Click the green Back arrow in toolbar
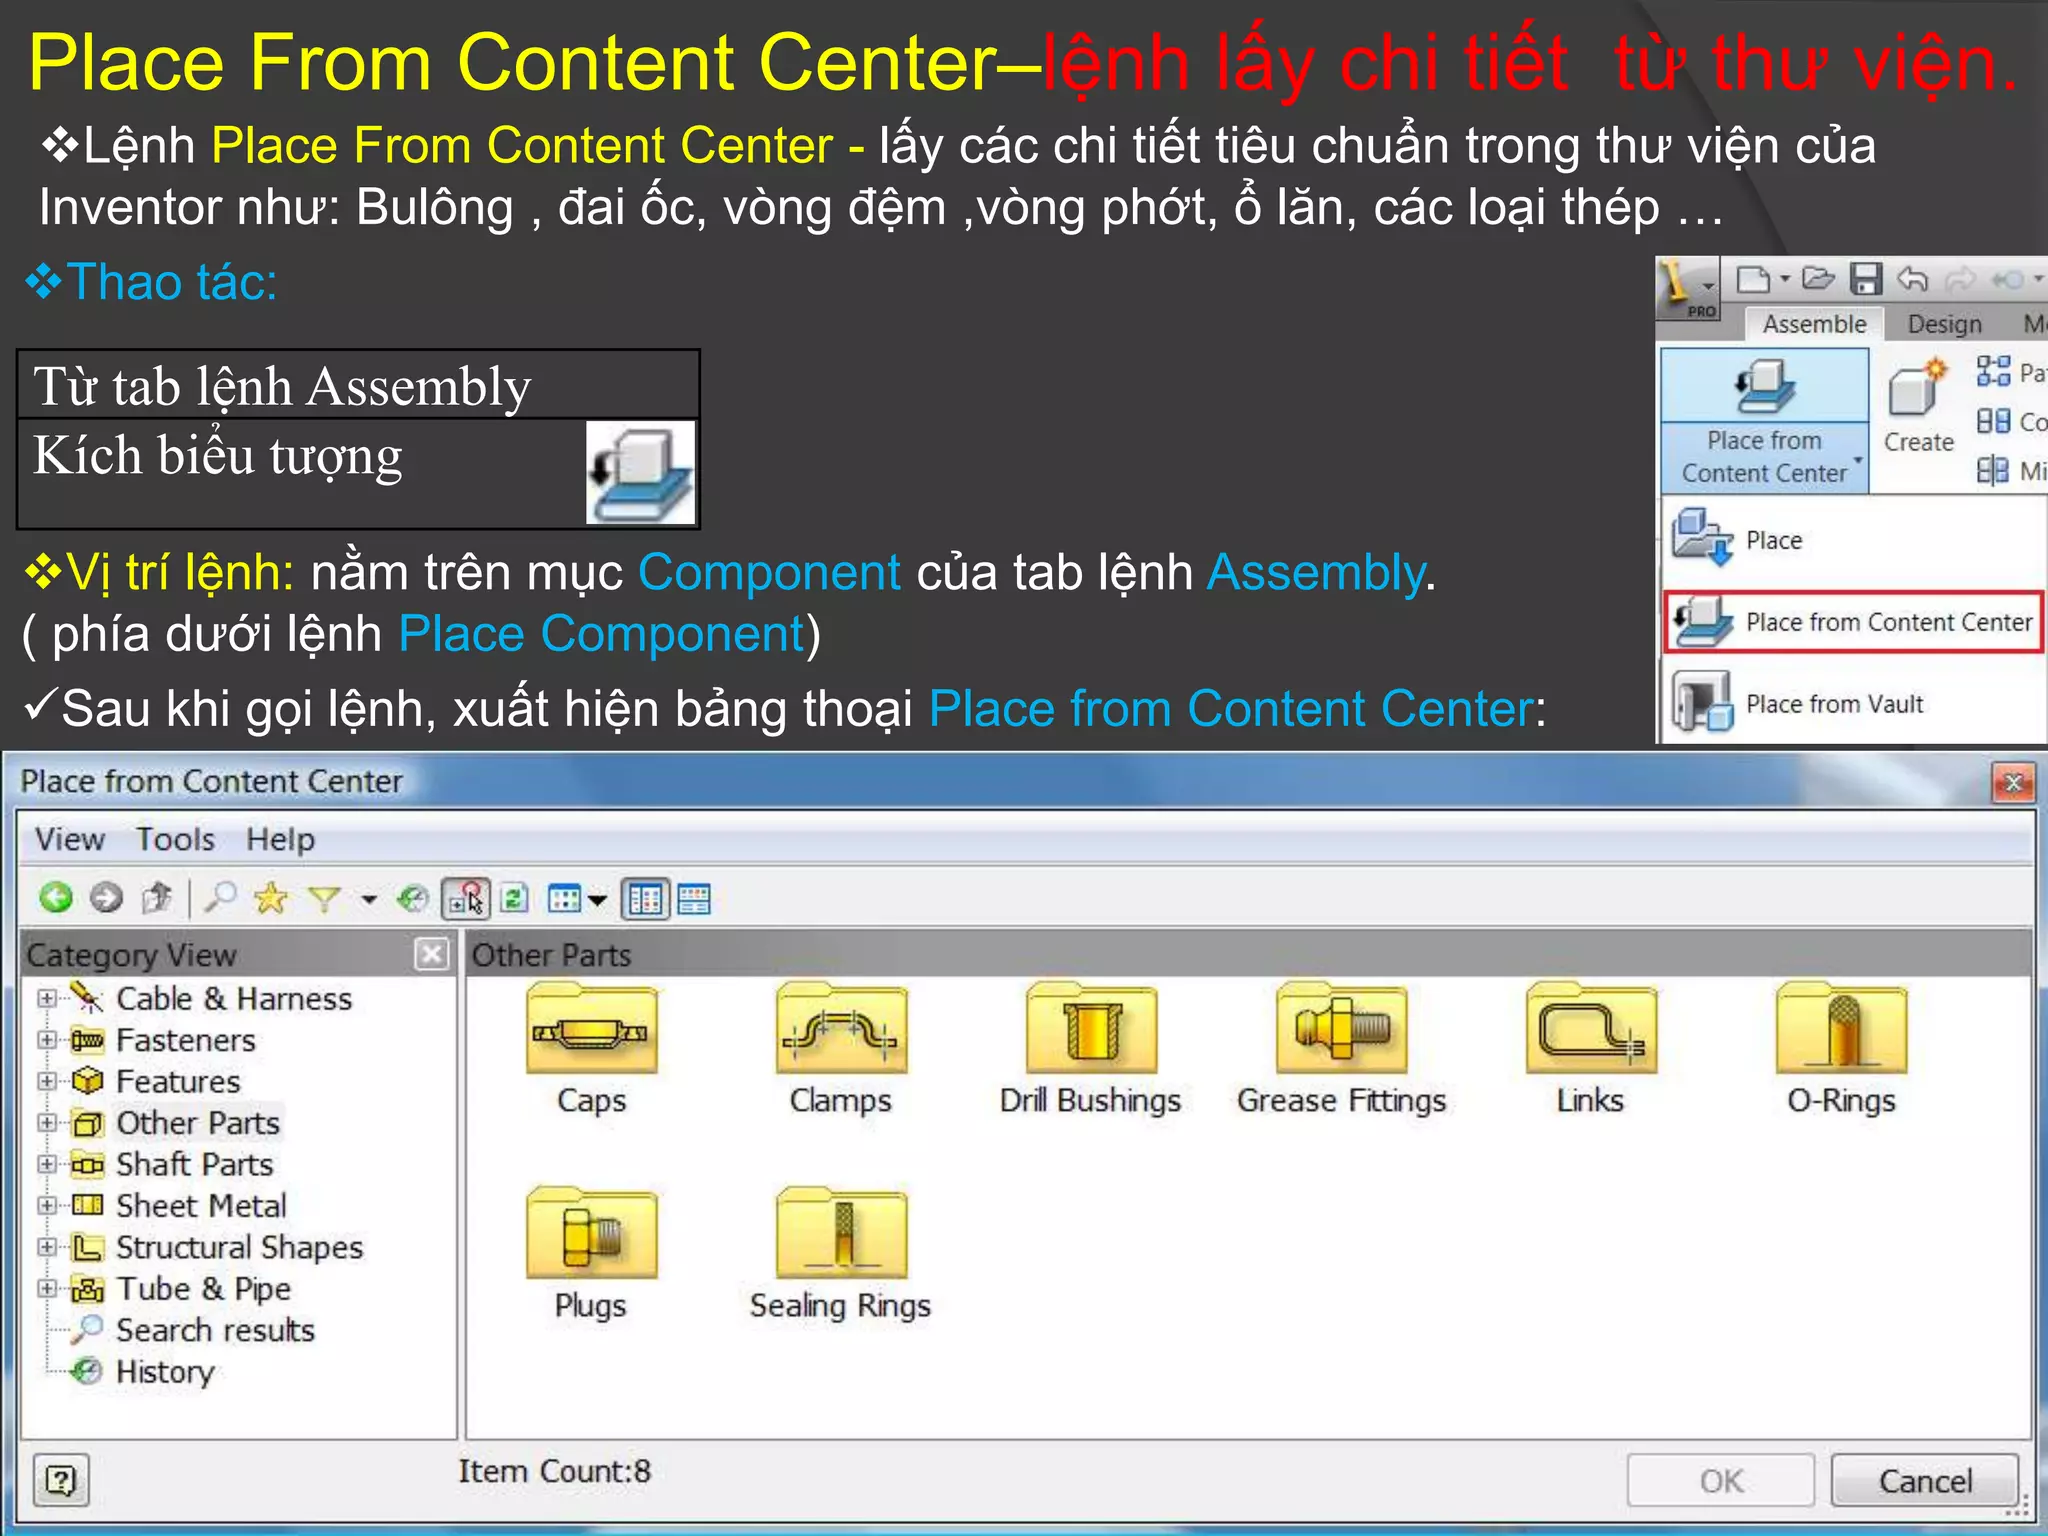 coord(56,898)
